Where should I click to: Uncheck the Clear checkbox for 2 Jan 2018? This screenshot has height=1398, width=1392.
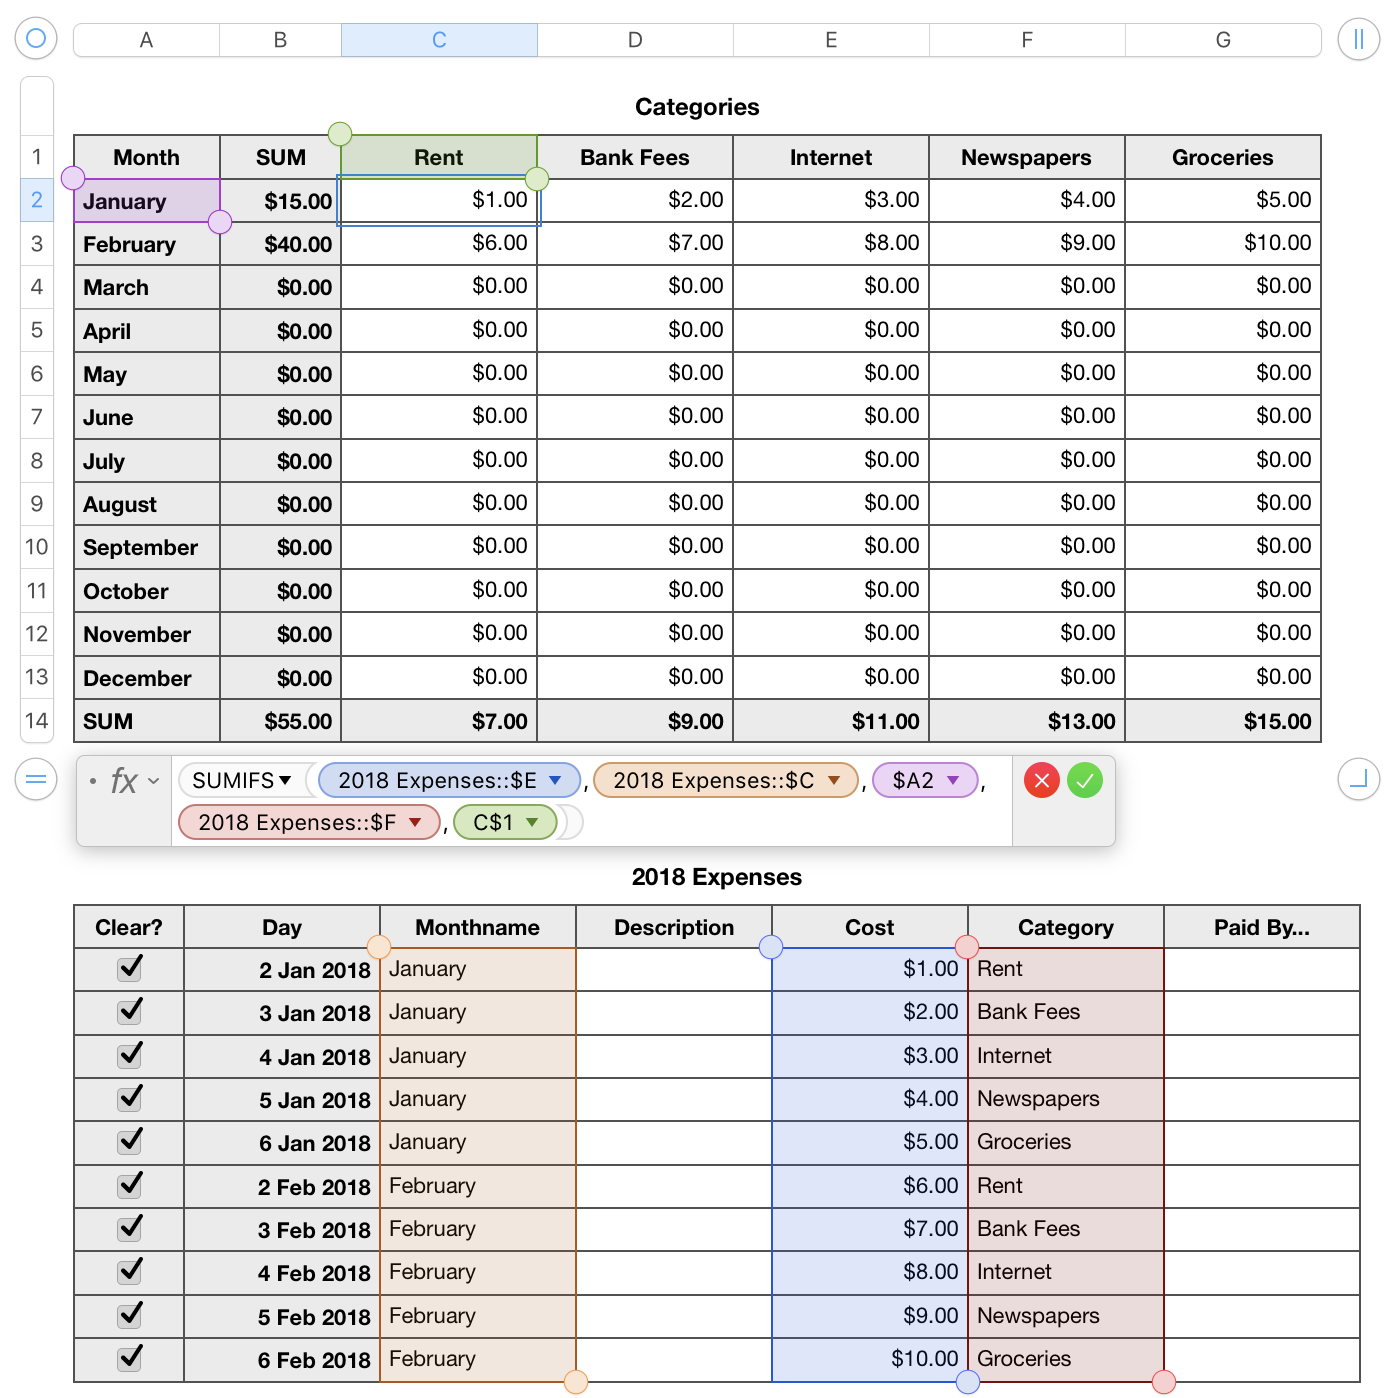click(130, 968)
